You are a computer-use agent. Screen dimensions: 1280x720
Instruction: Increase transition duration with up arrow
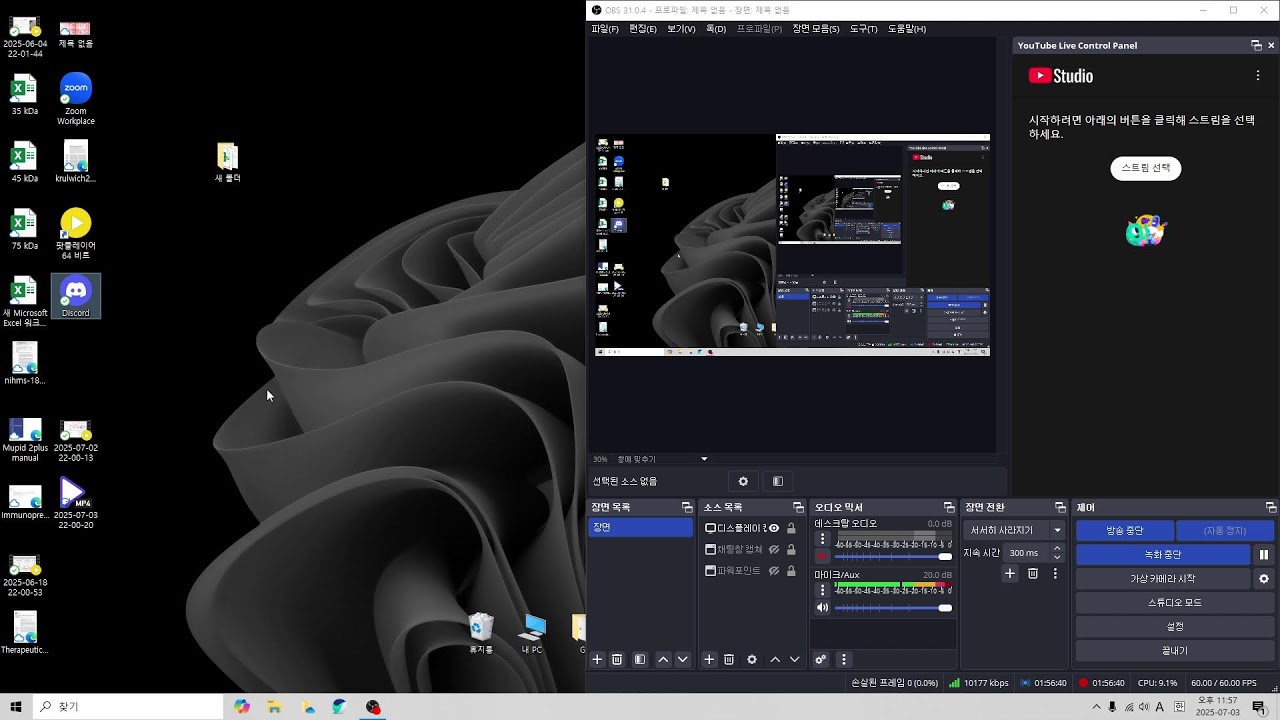pyautogui.click(x=1057, y=548)
